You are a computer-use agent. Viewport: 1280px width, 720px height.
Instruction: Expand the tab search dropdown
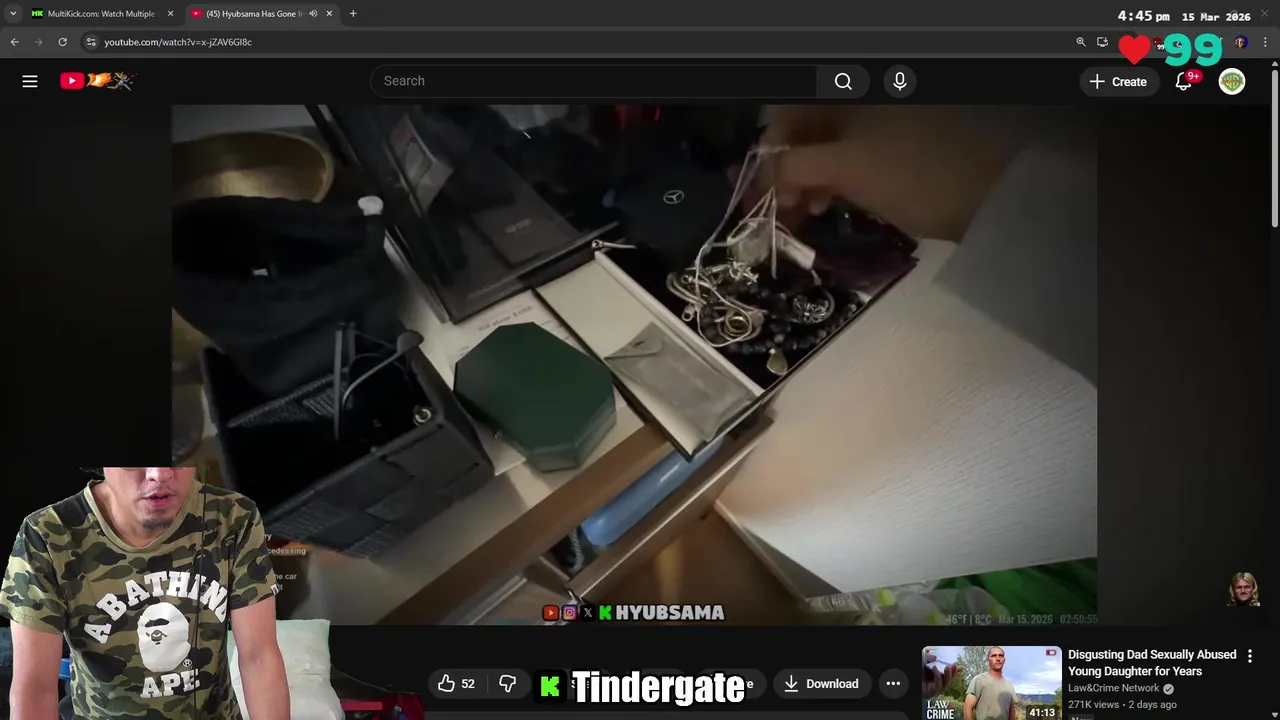[13, 14]
